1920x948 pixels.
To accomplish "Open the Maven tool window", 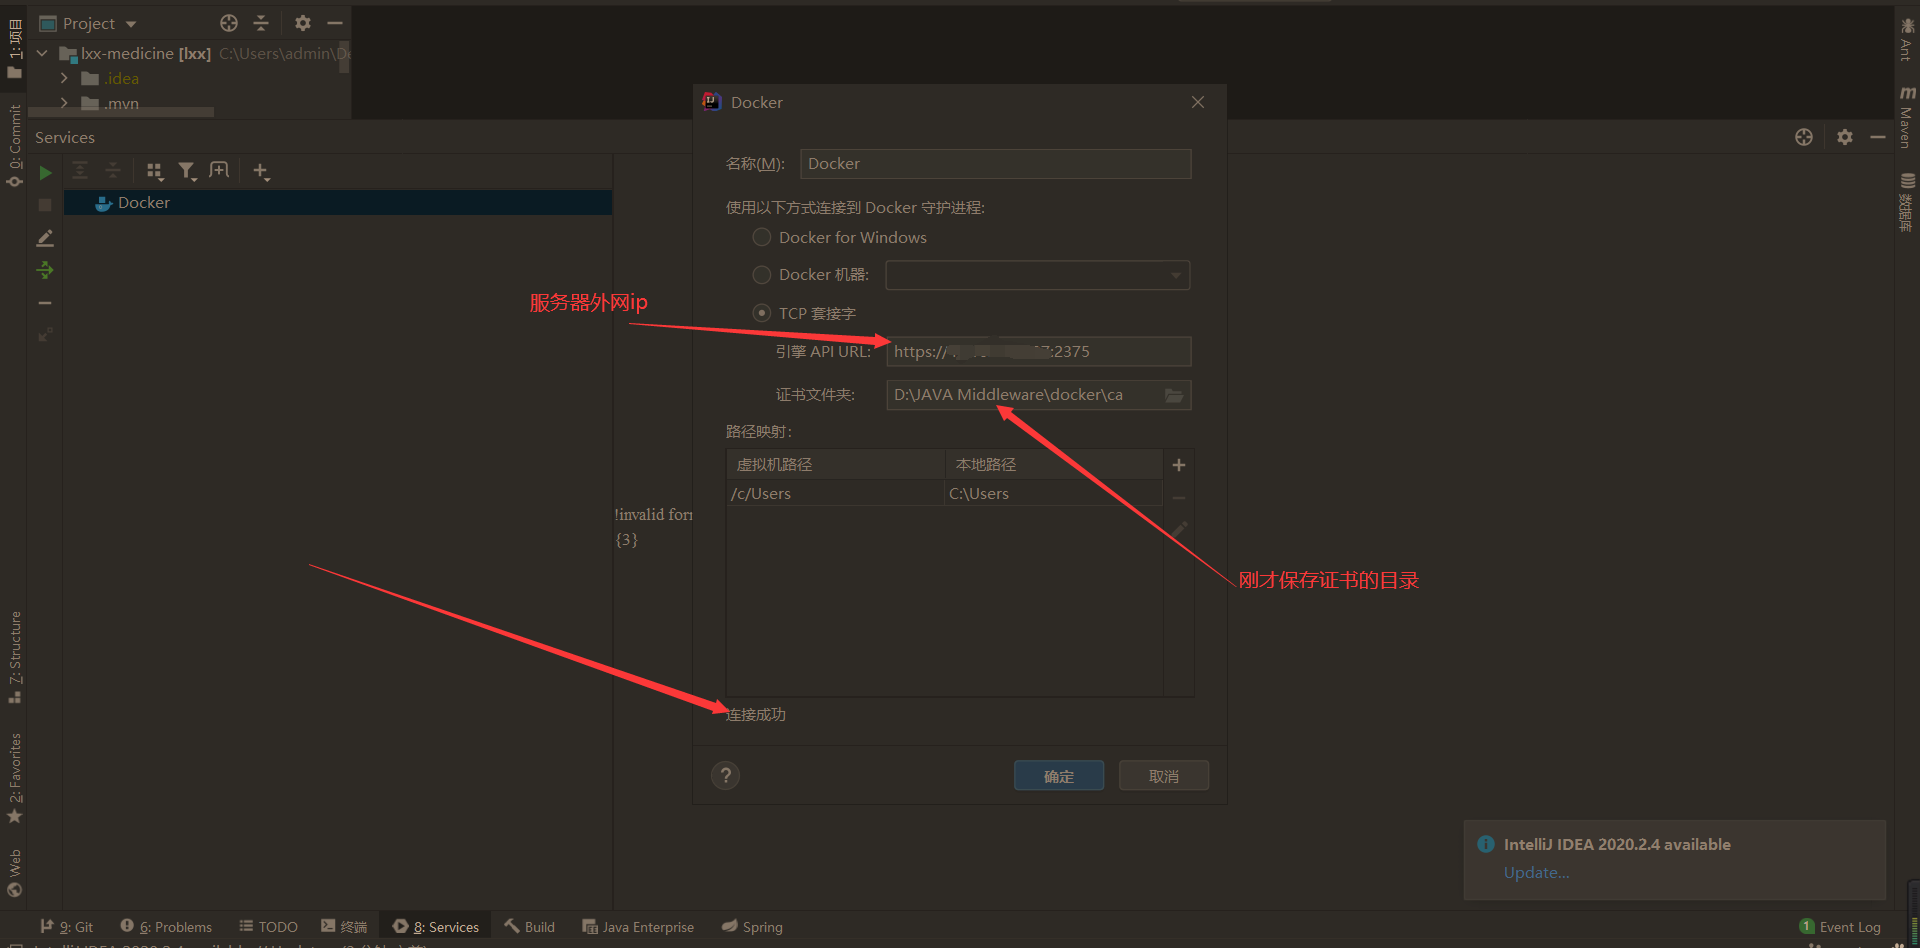I will [x=1907, y=116].
